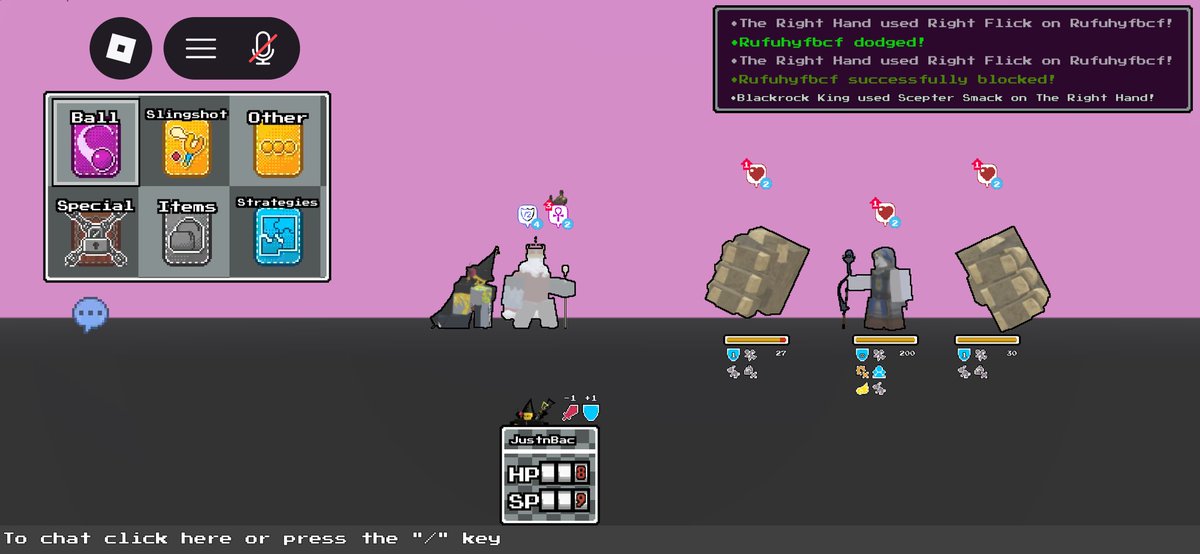Open the Other action card
The height and width of the screenshot is (554, 1200).
pyautogui.click(x=277, y=143)
